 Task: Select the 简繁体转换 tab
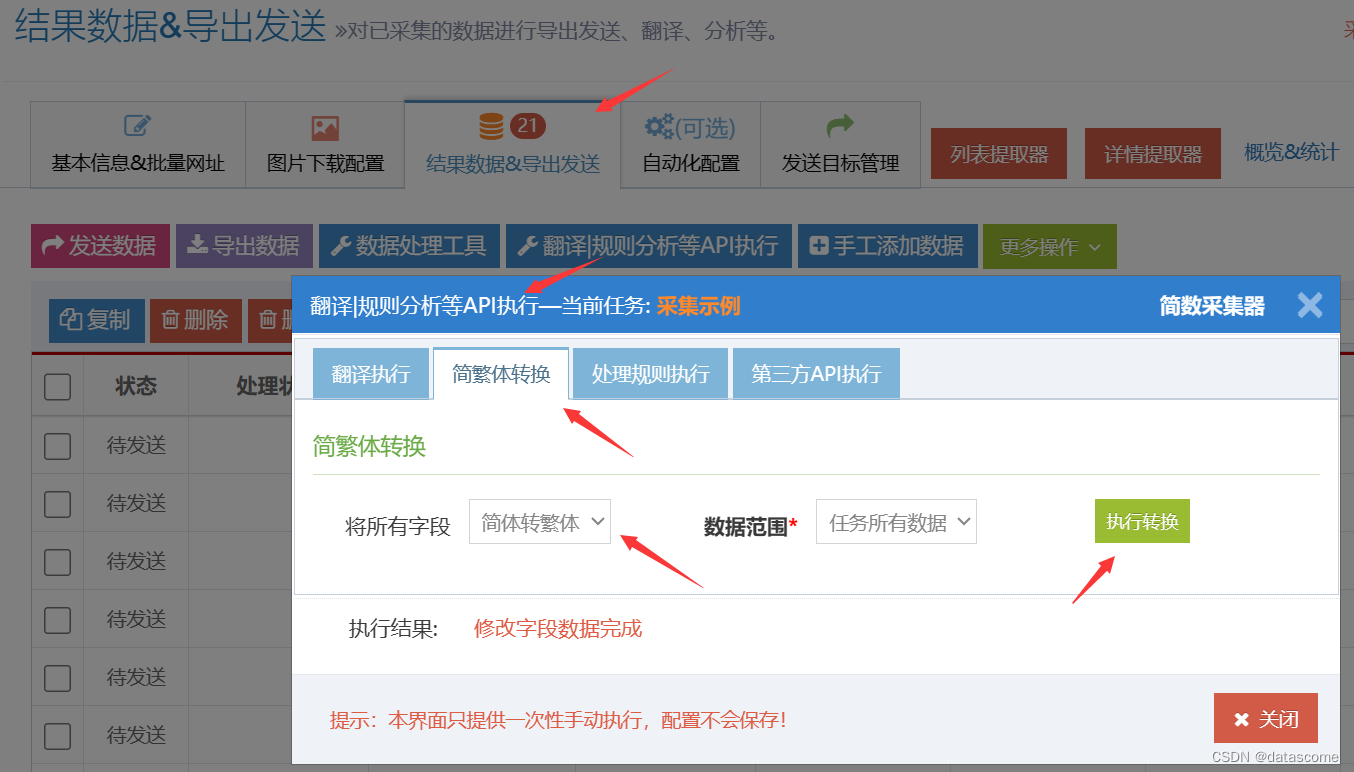[501, 374]
